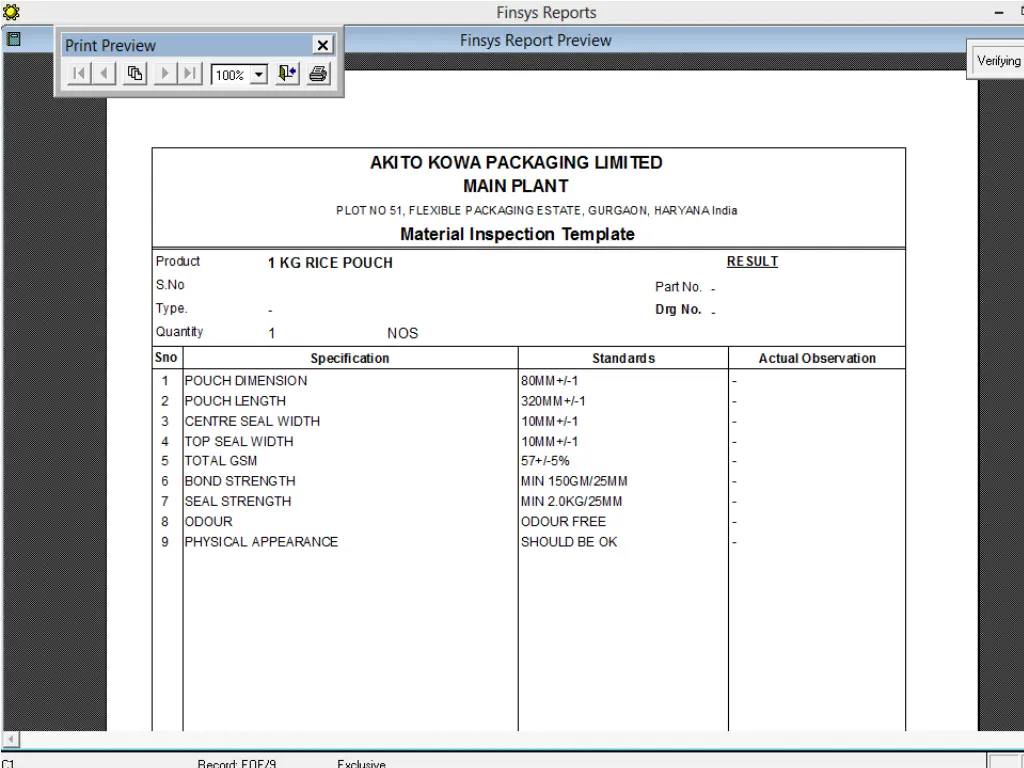Image resolution: width=1024 pixels, height=768 pixels.
Task: Select the BOND STRENGTH specification
Action: click(x=240, y=481)
